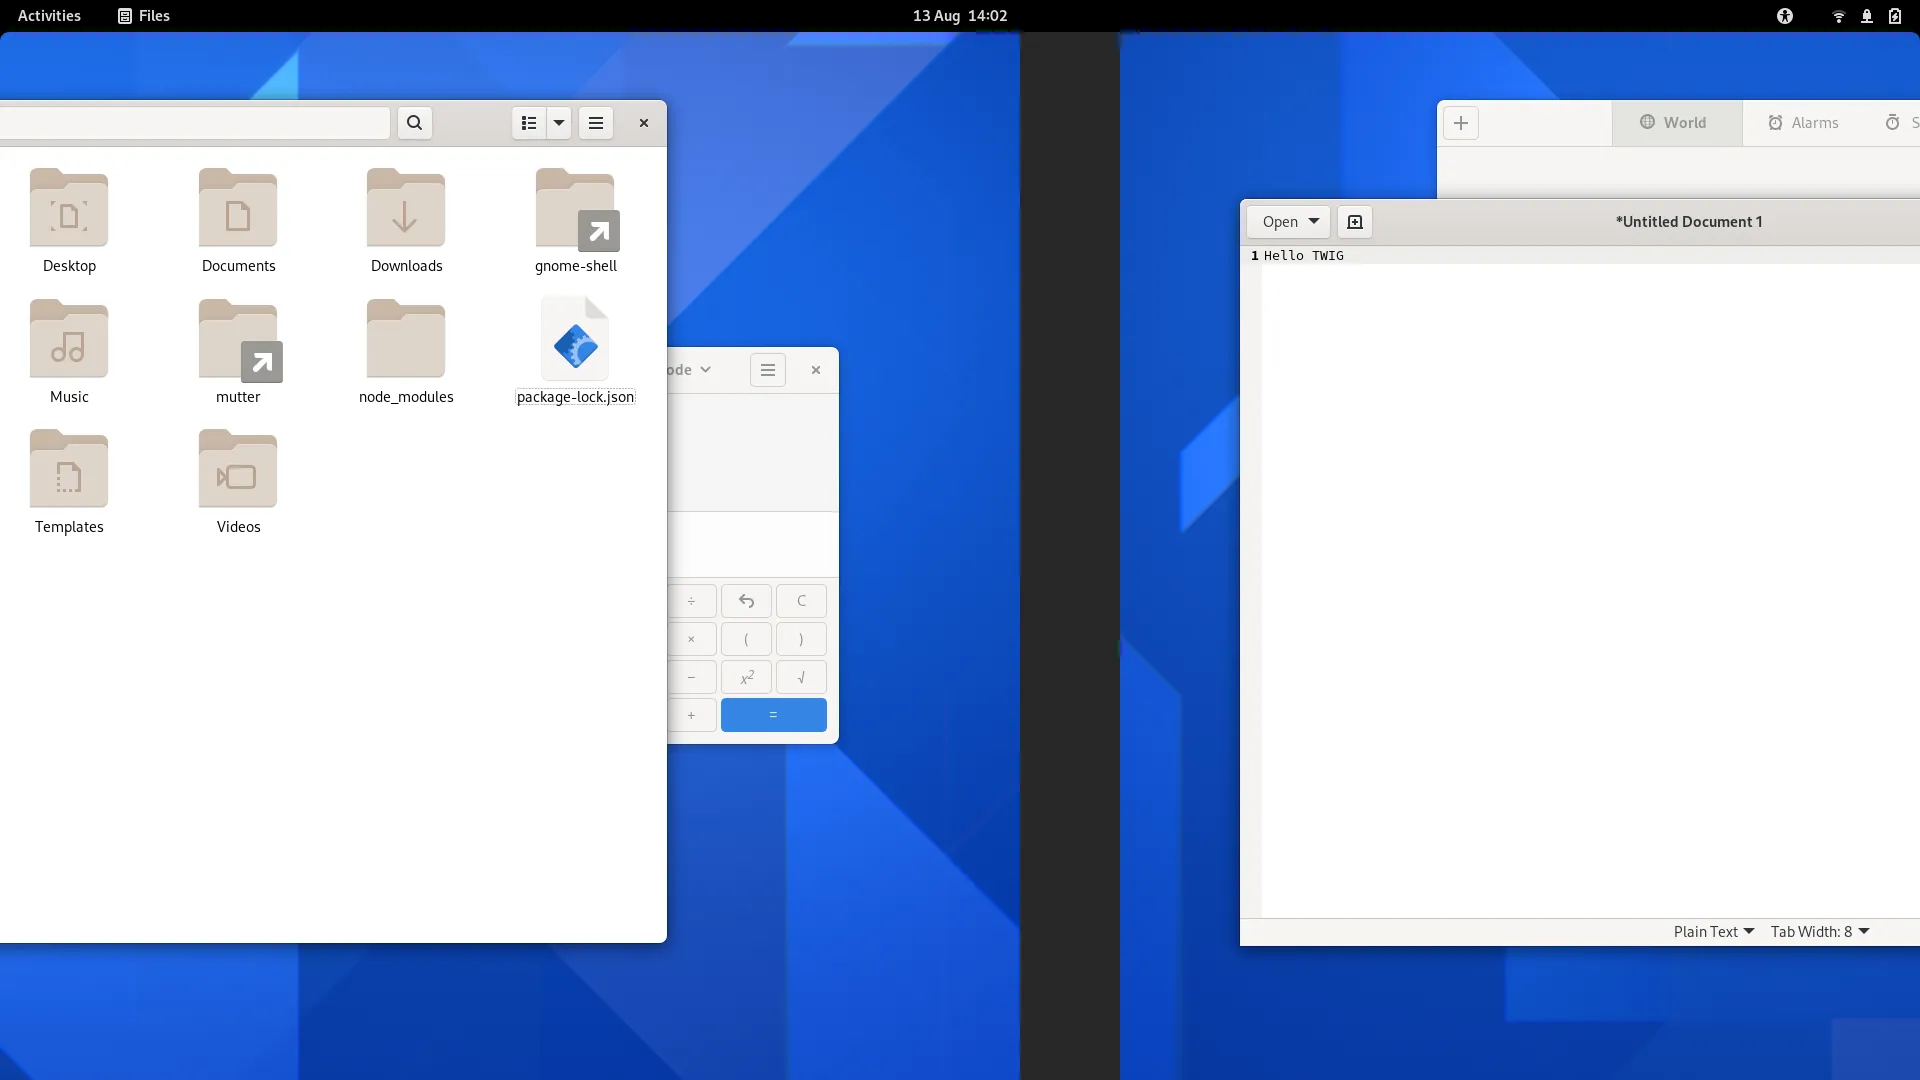
Task: Click new document icon in text editor
Action: pyautogui.click(x=1355, y=222)
